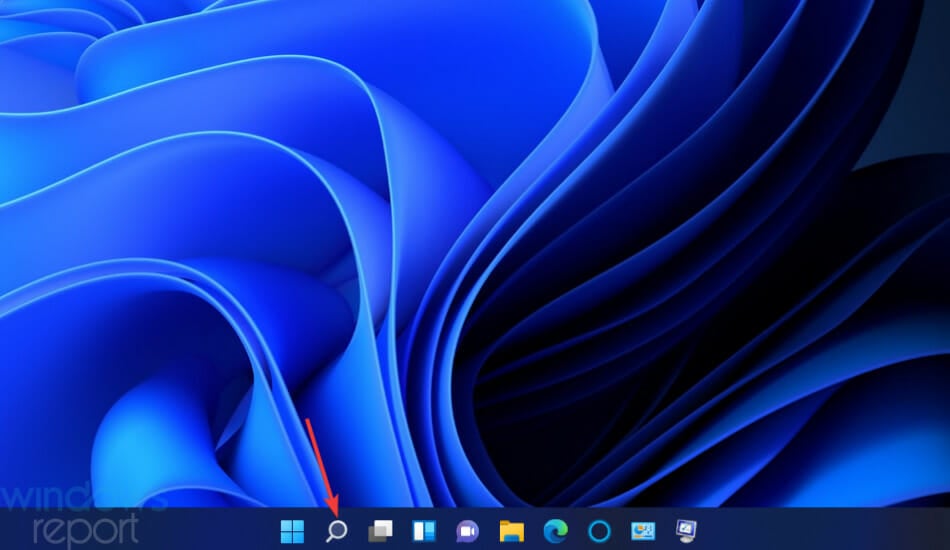
Task: Show the Widgets panel
Action: pyautogui.click(x=424, y=530)
